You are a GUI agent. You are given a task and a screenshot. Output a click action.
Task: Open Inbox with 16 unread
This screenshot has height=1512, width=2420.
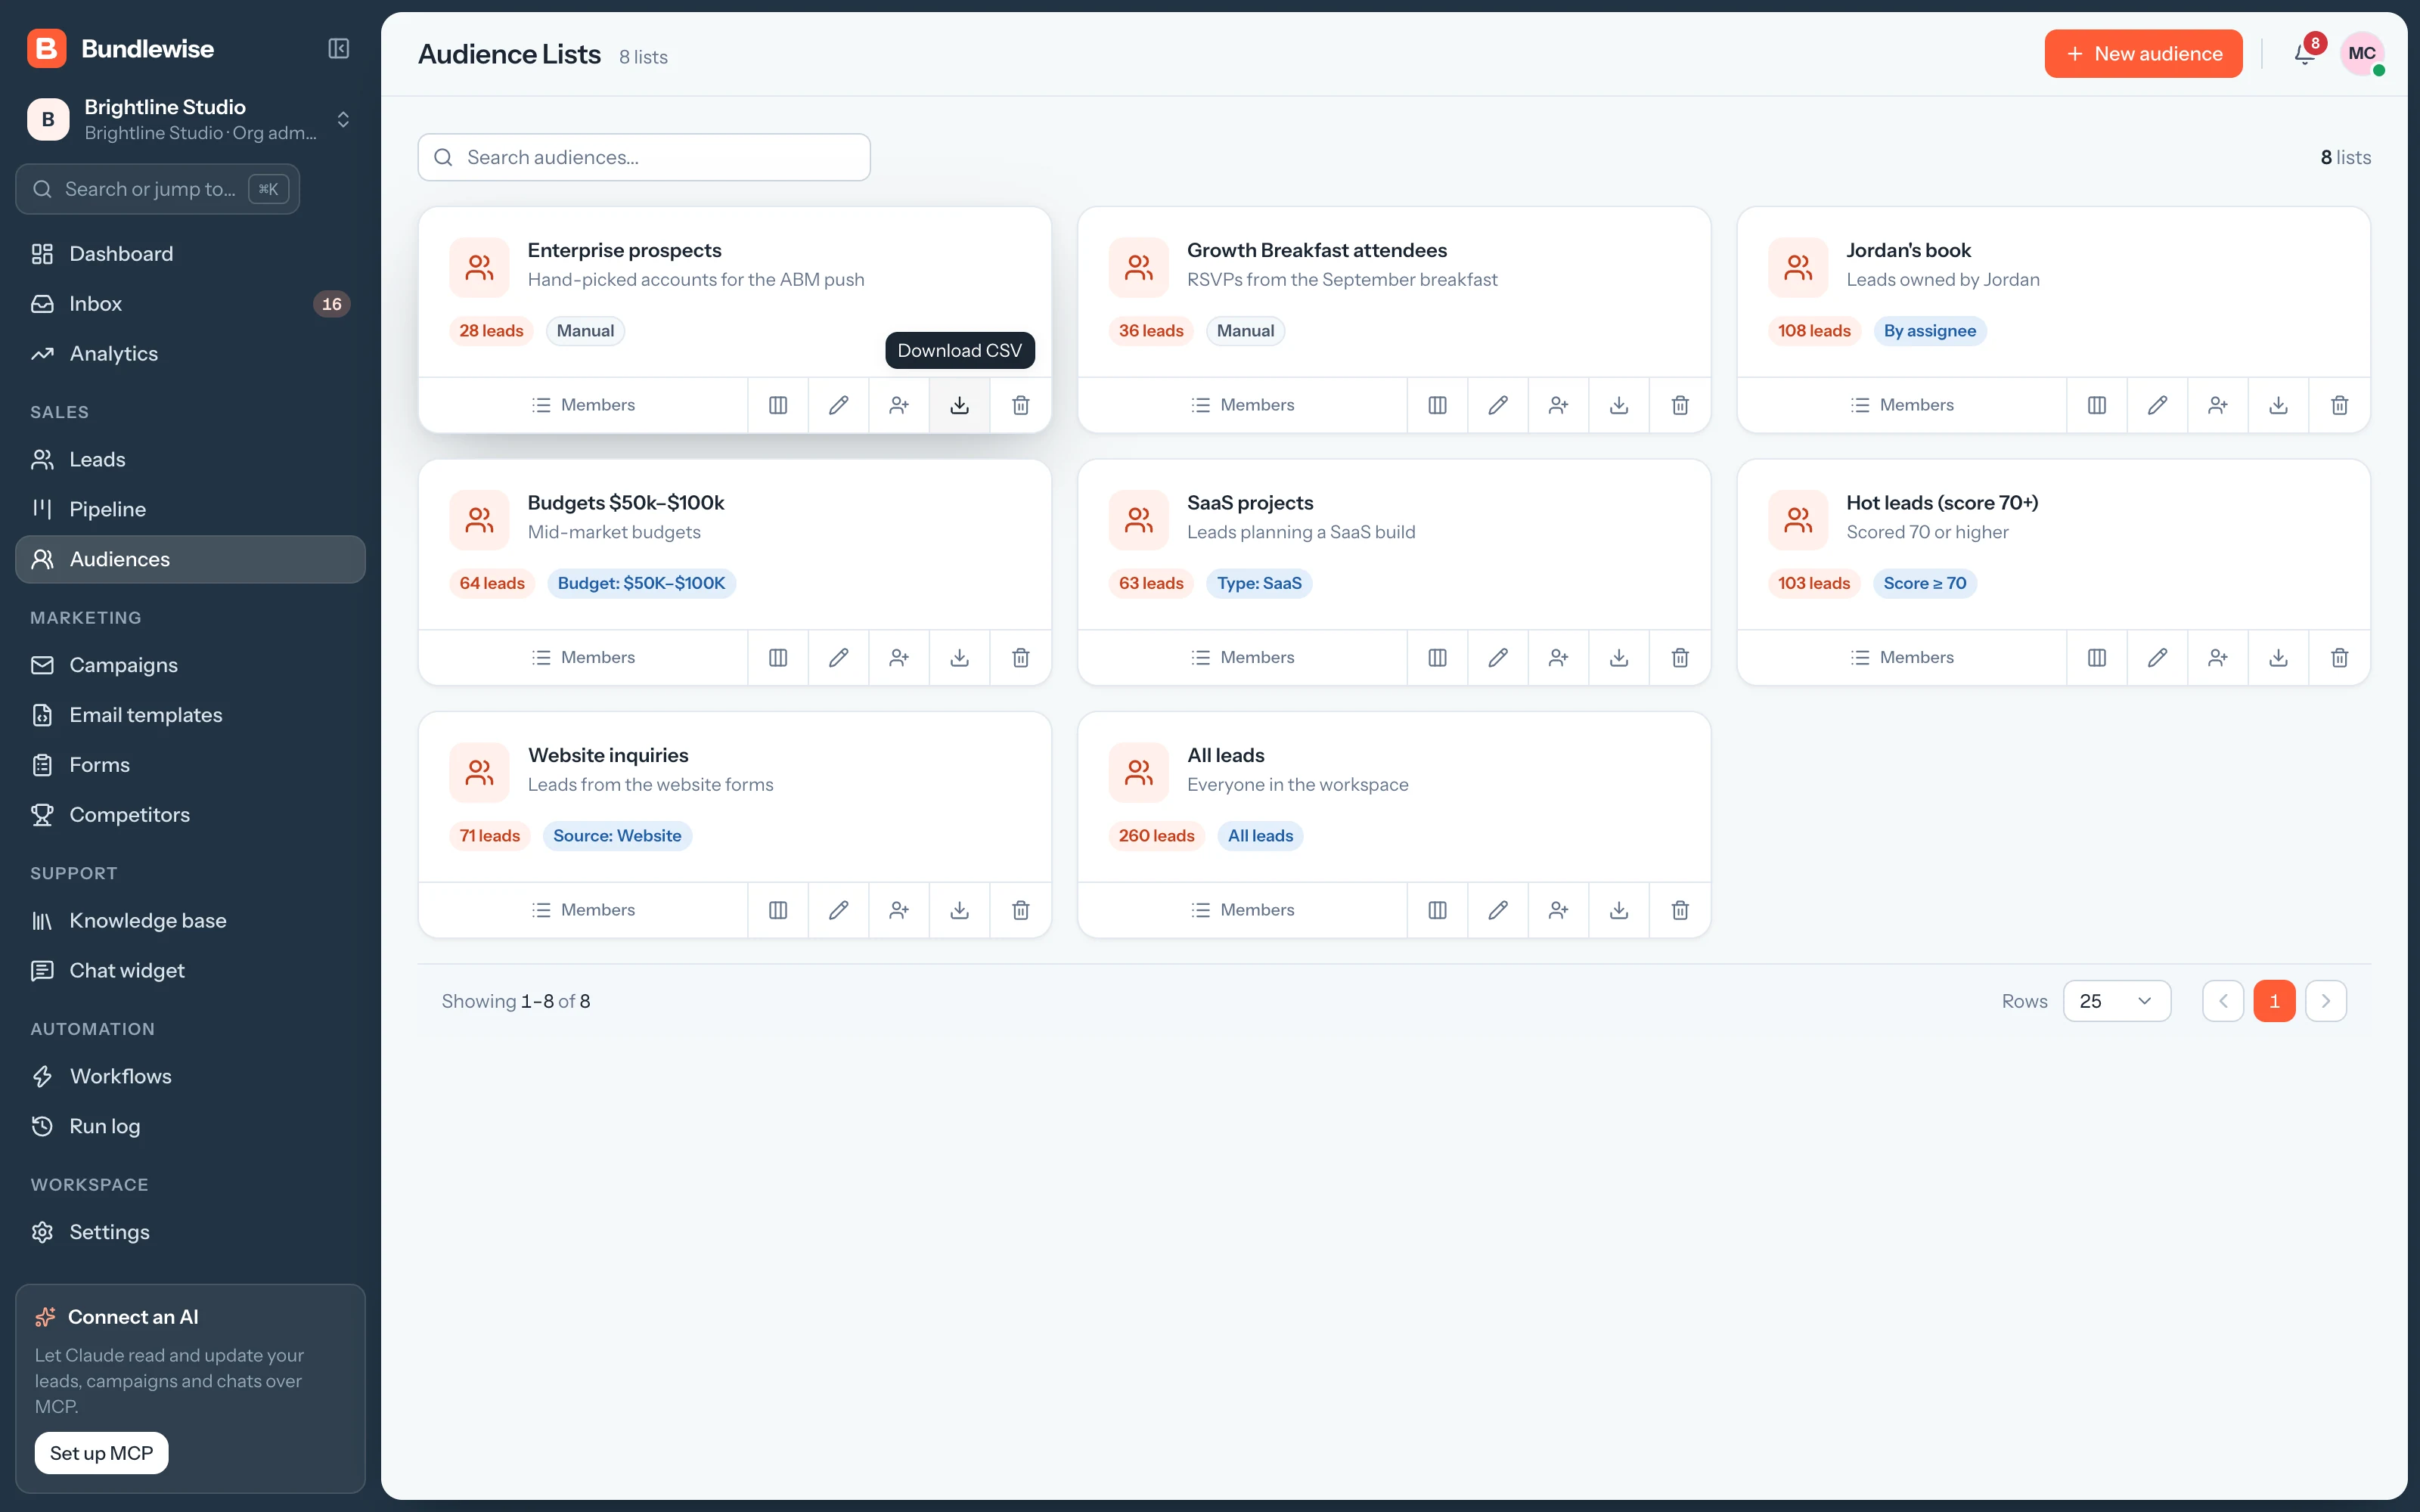(x=190, y=304)
